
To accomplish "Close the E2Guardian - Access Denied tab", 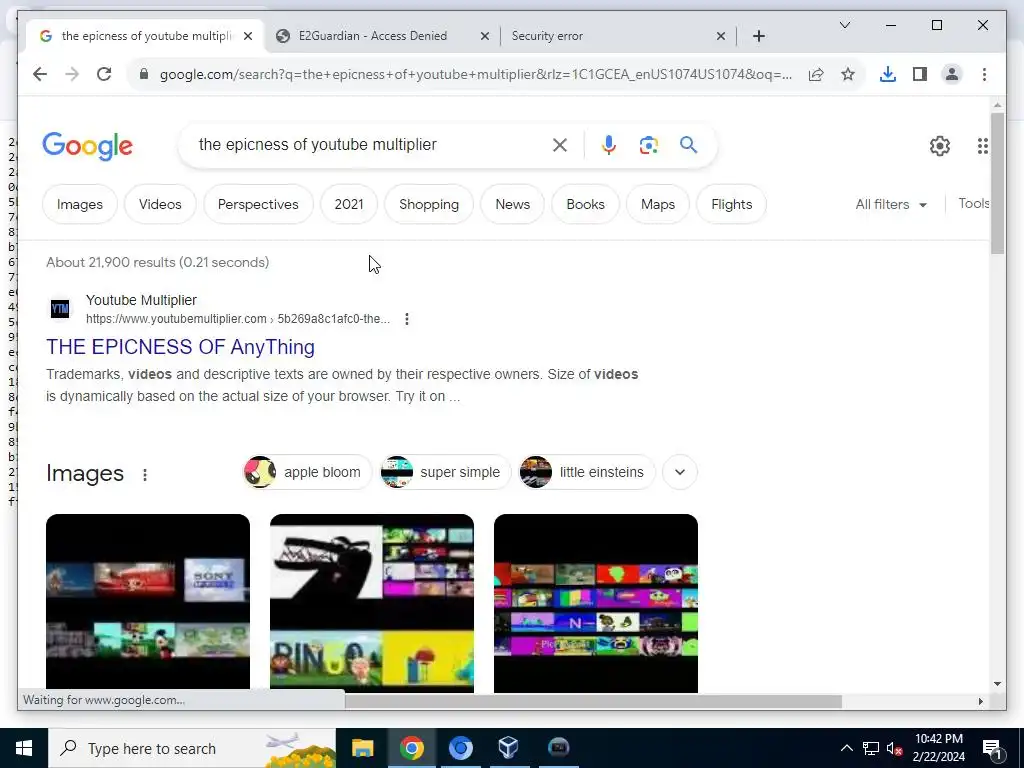I will coord(485,36).
